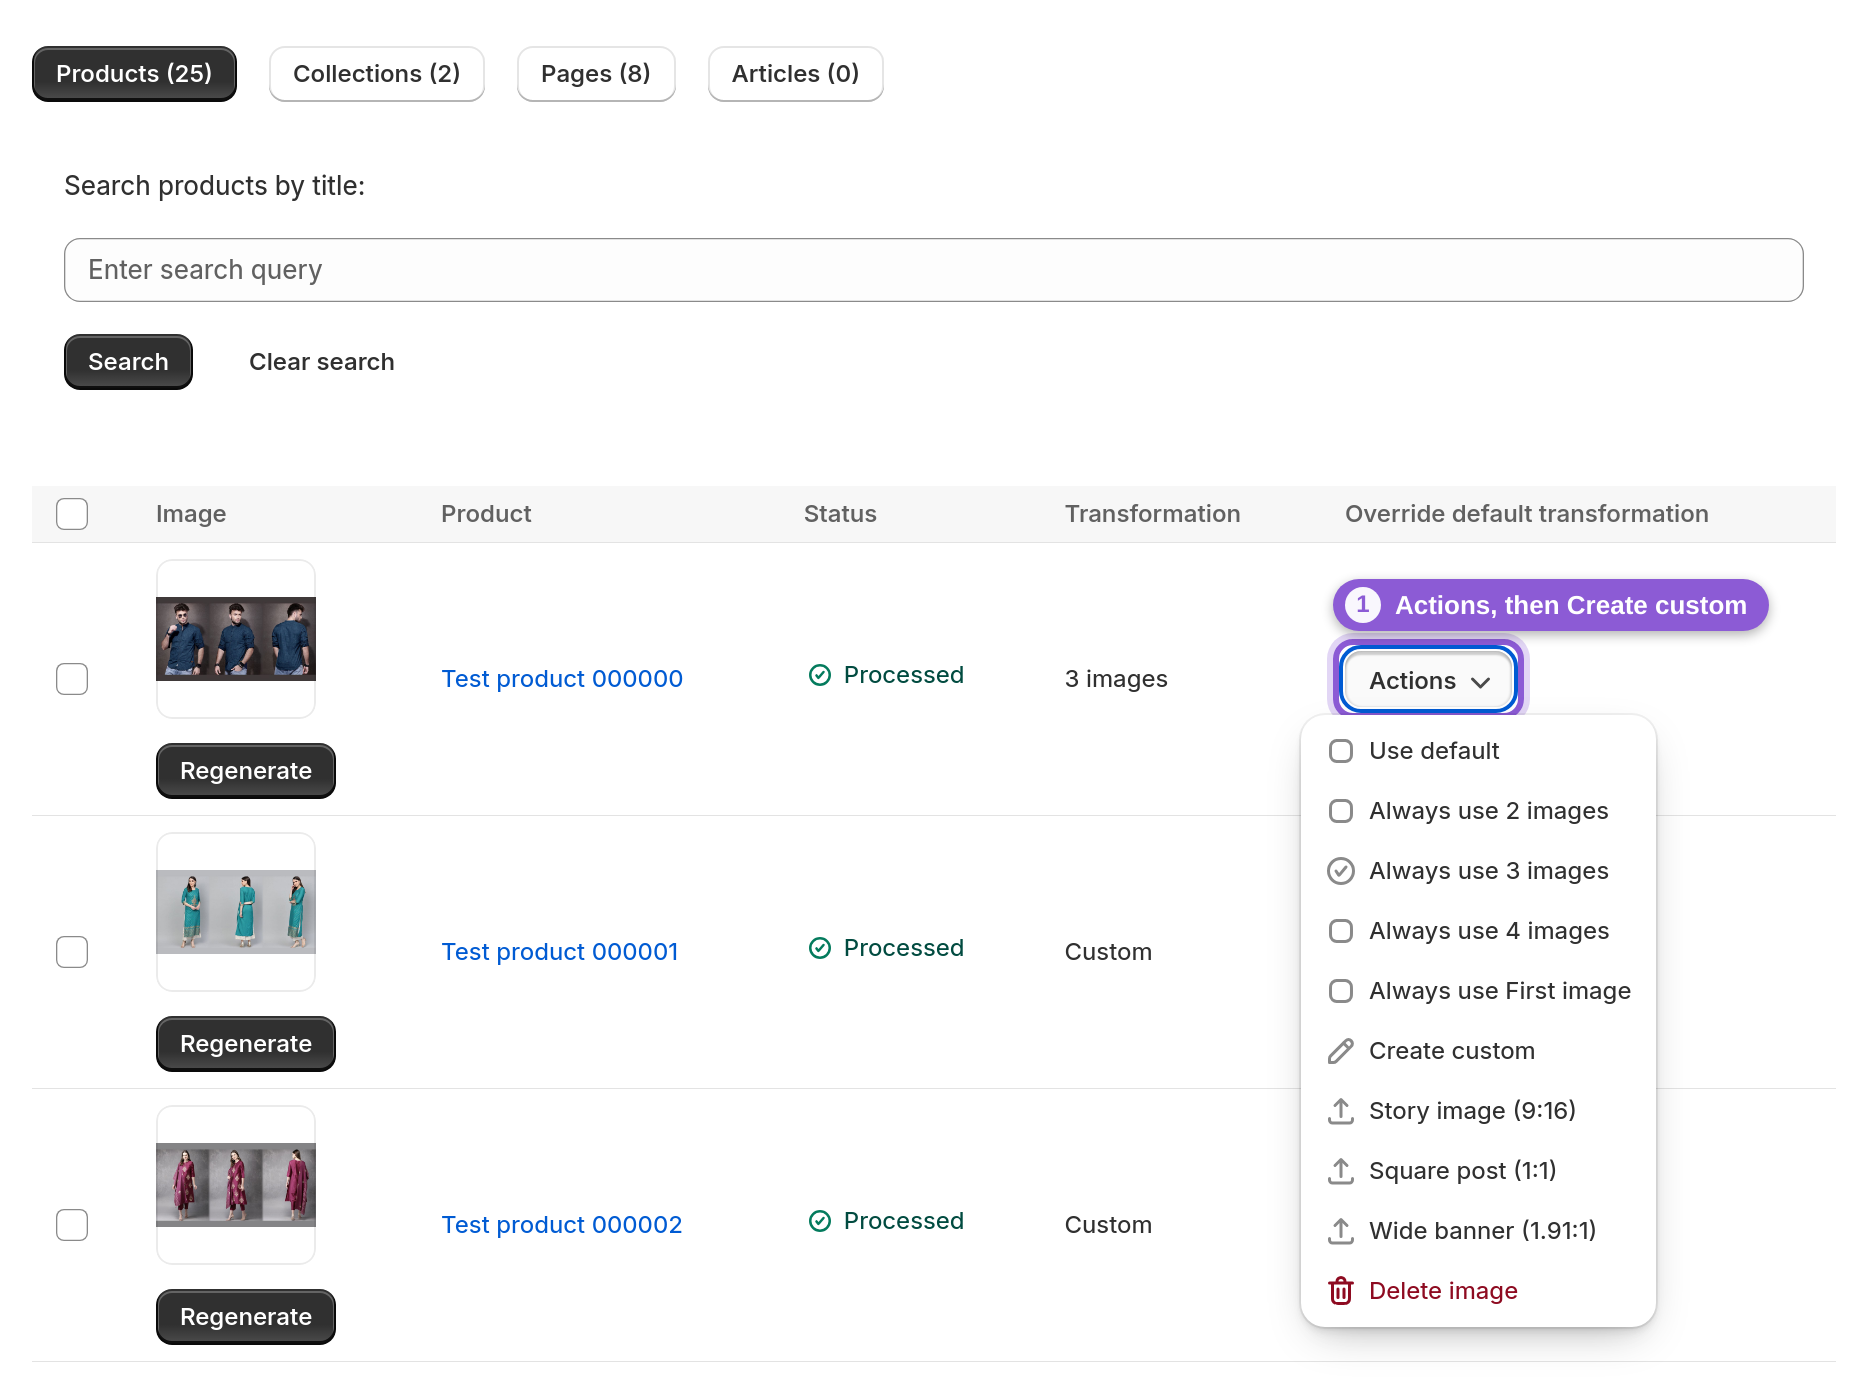Click the Processed check icon for Test product 000001
Screen dimensions: 1868x1394
(820, 948)
